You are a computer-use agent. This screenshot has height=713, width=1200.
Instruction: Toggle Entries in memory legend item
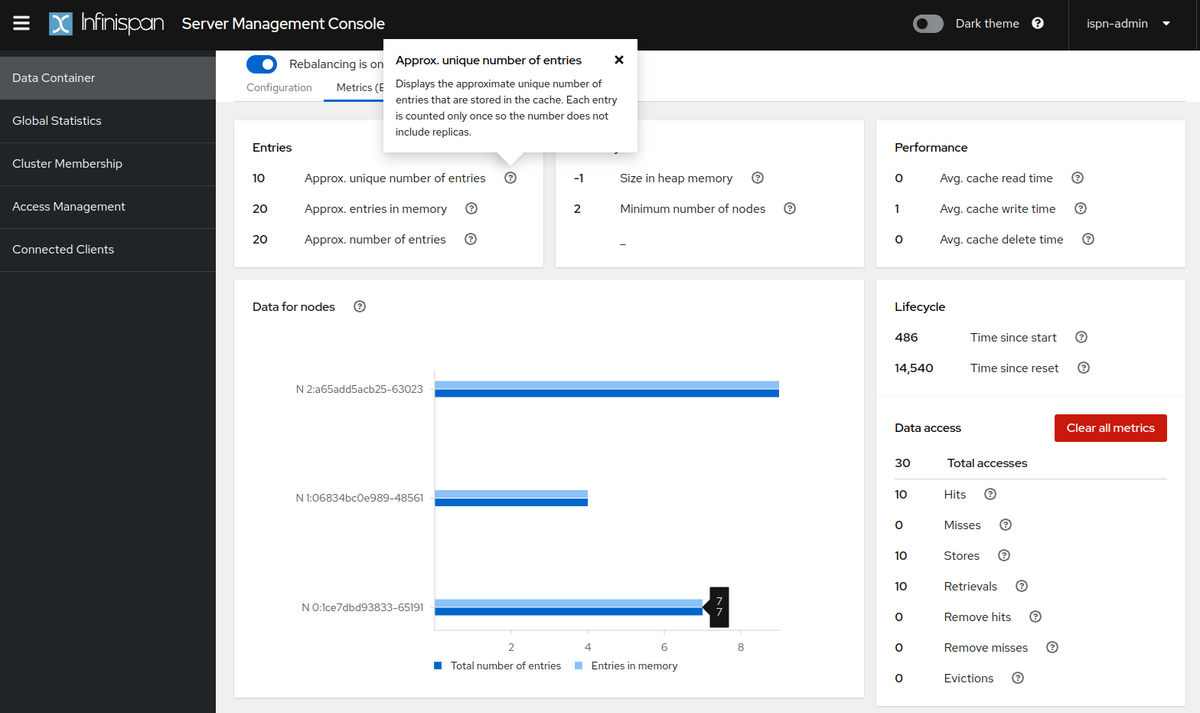(626, 666)
